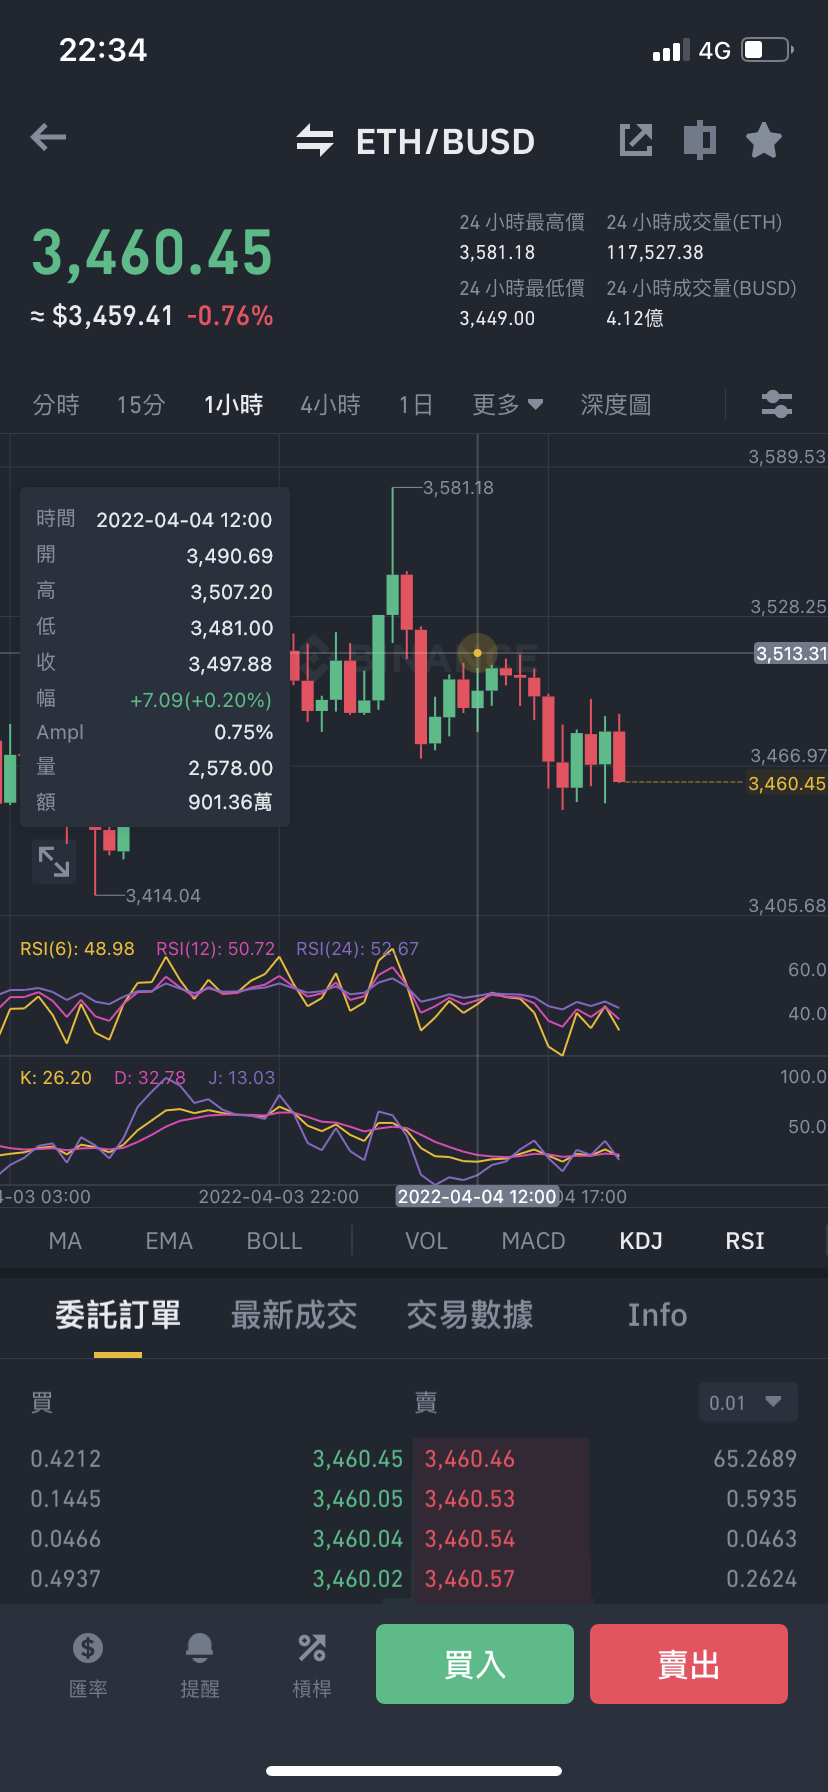
Task: Toggle the favorite star icon
Action: click(x=764, y=140)
